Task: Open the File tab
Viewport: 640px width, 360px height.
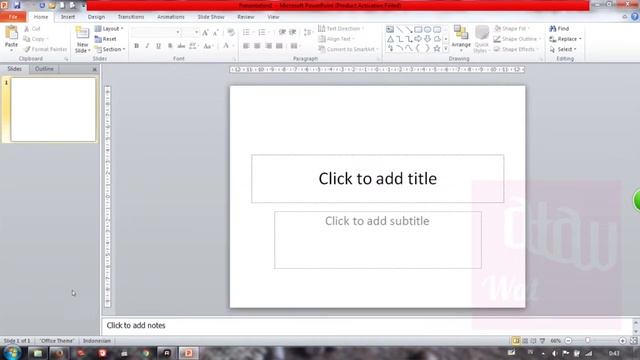Action: click(x=13, y=17)
